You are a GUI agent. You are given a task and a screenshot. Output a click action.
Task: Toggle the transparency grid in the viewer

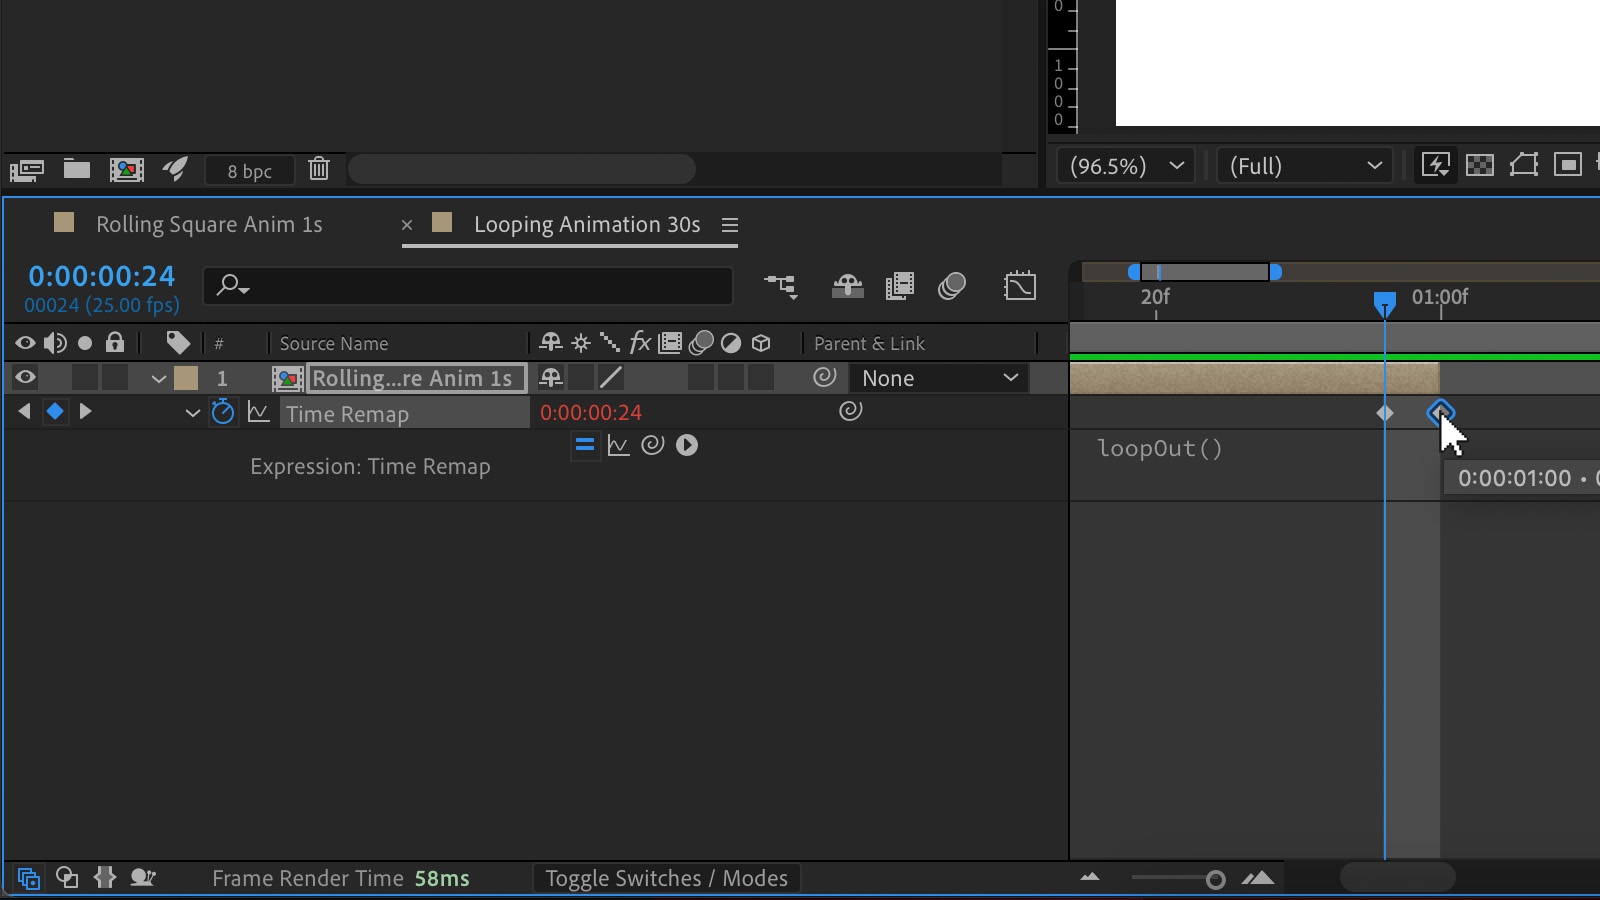[x=1480, y=165]
